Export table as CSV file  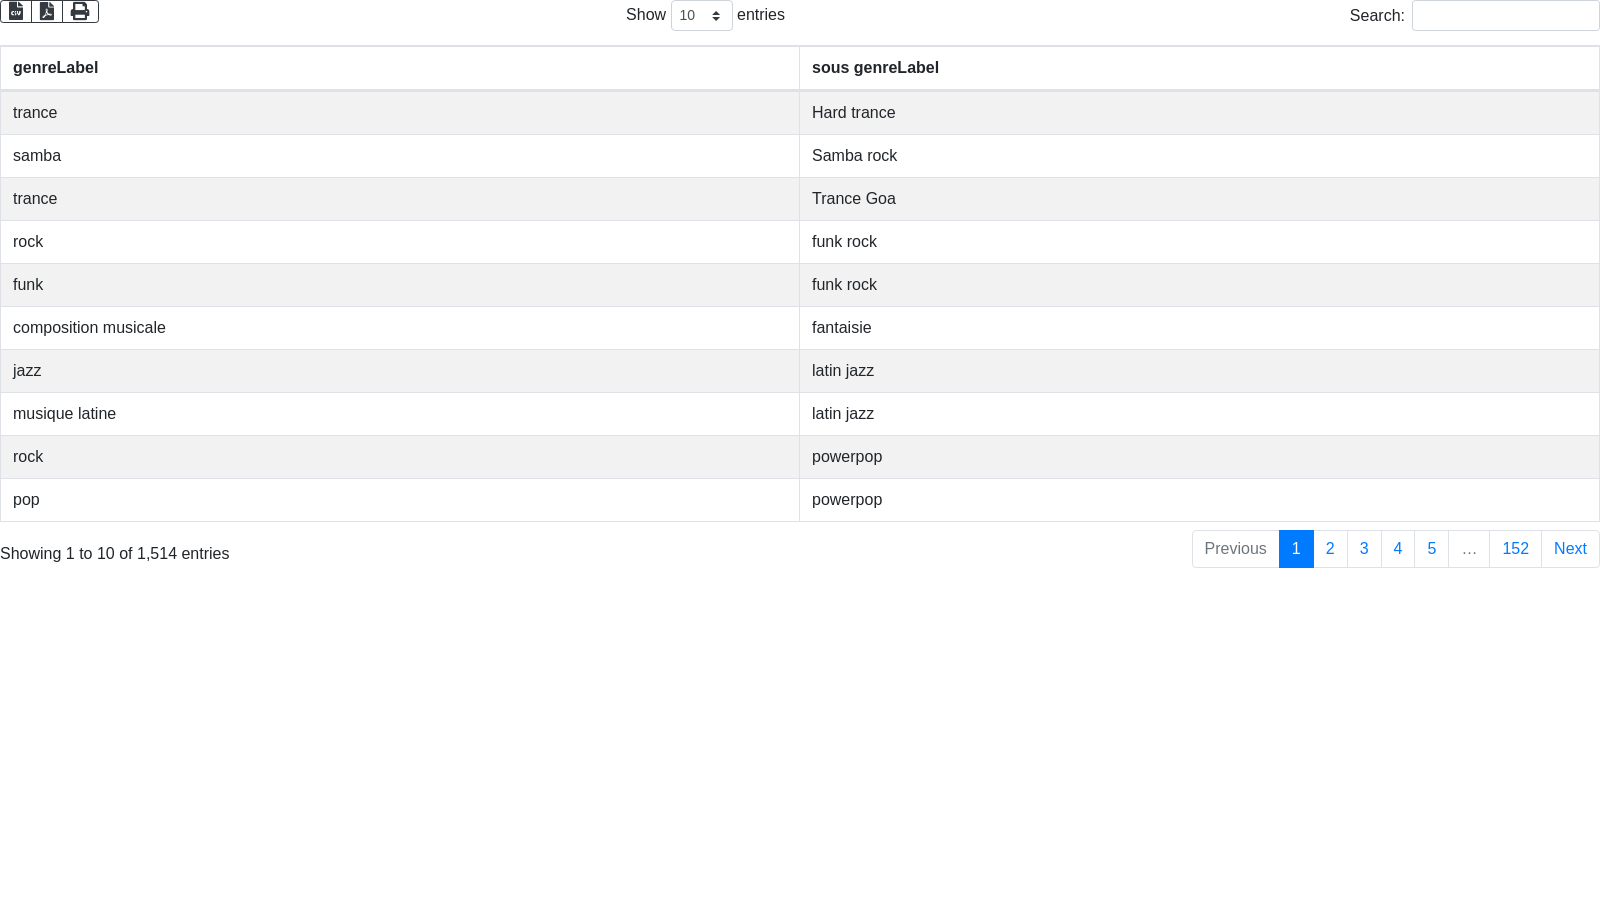(x=16, y=11)
